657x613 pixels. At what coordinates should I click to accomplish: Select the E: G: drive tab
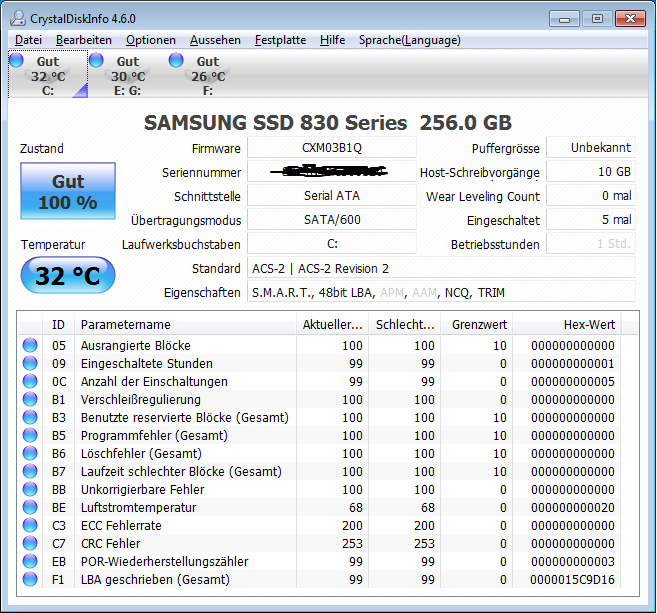(x=127, y=75)
